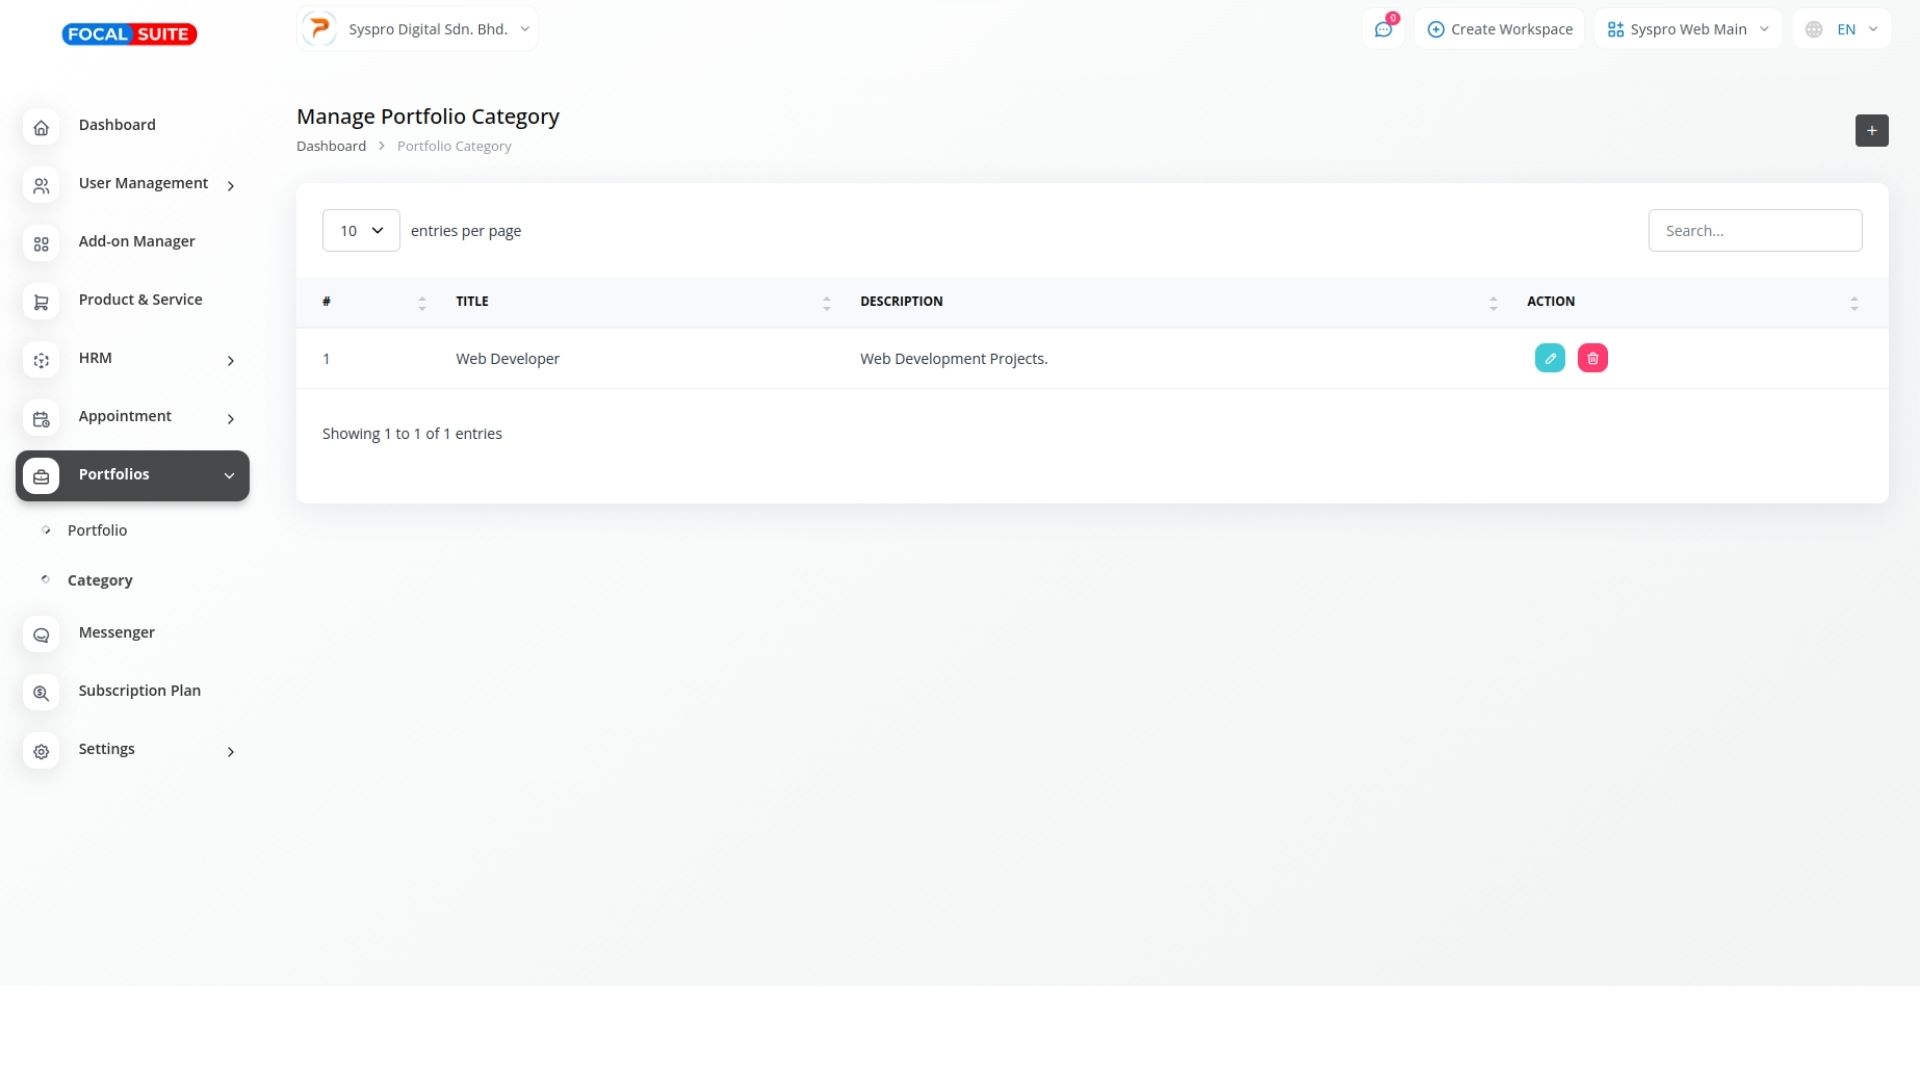Select the Category submenu item
The width and height of the screenshot is (1920, 1080).
100,581
